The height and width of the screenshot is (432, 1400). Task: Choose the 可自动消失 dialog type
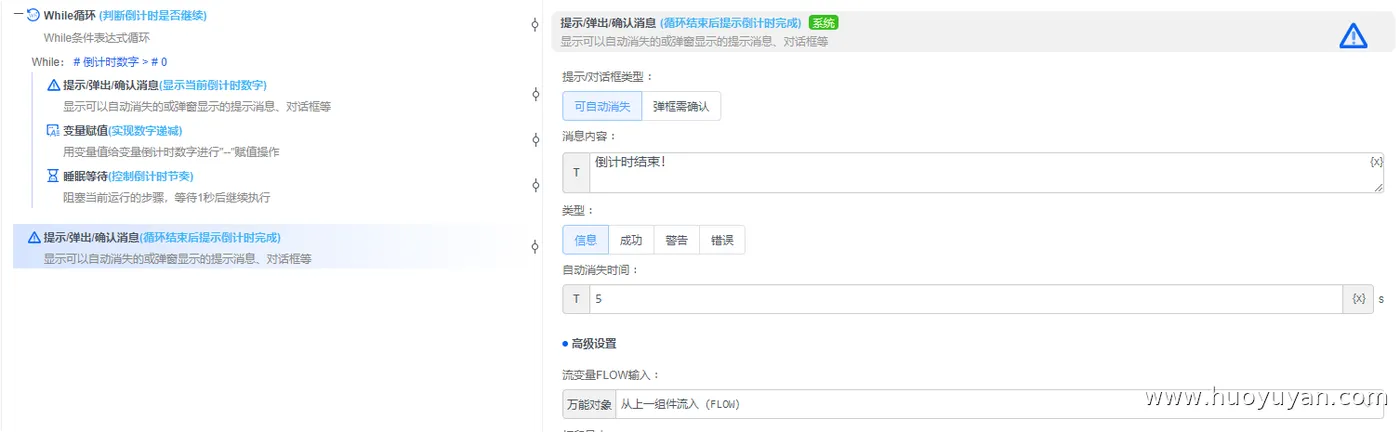602,106
